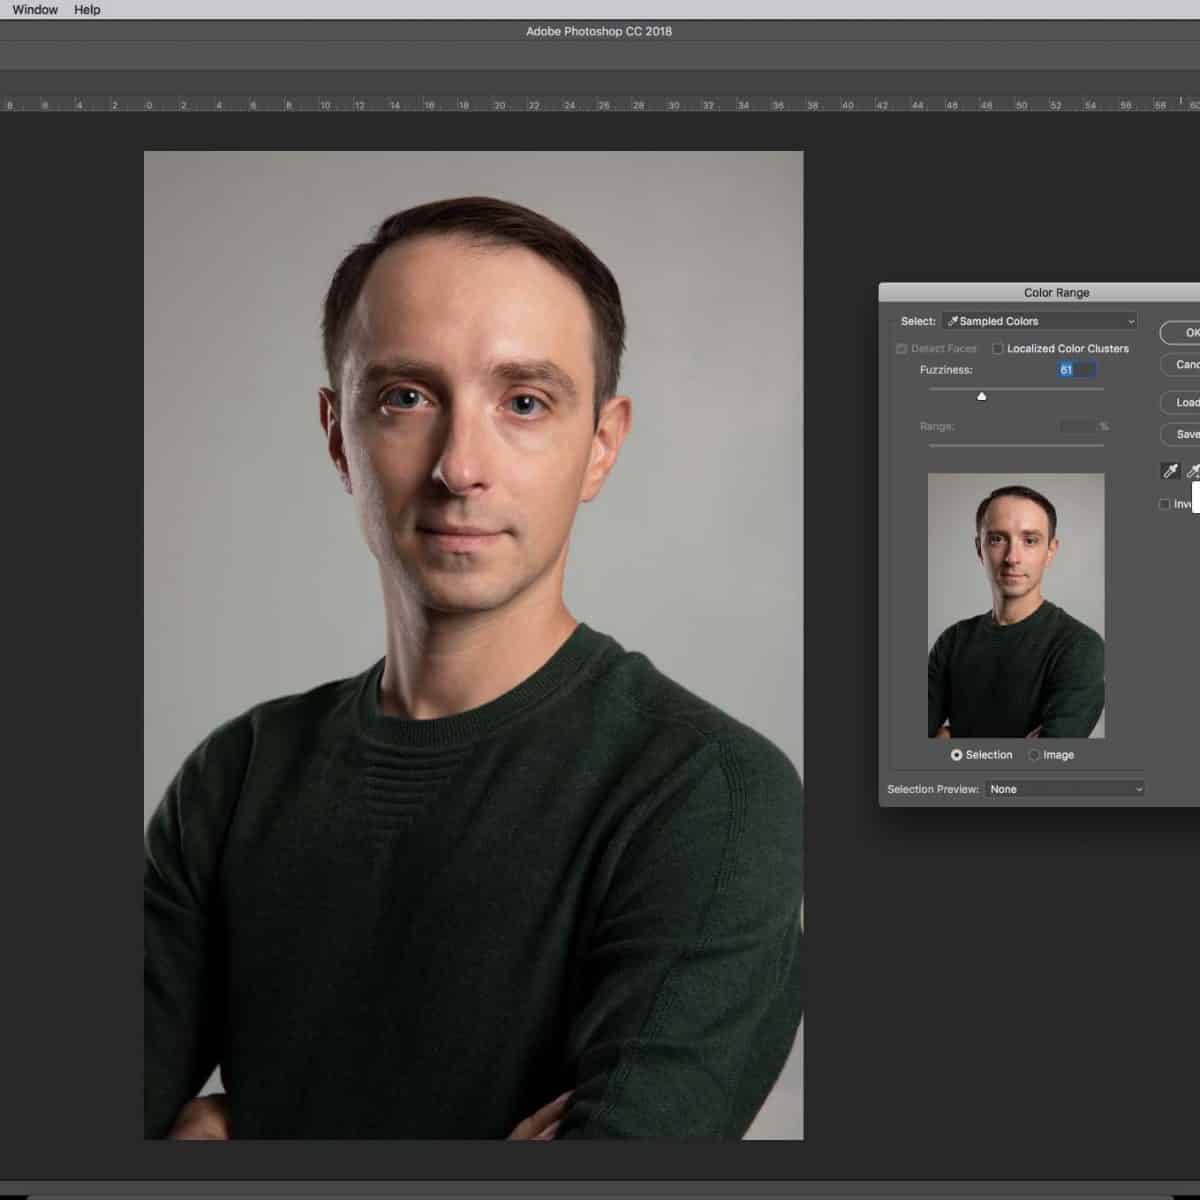Open the Window menu
The image size is (1200, 1200).
tap(35, 9)
